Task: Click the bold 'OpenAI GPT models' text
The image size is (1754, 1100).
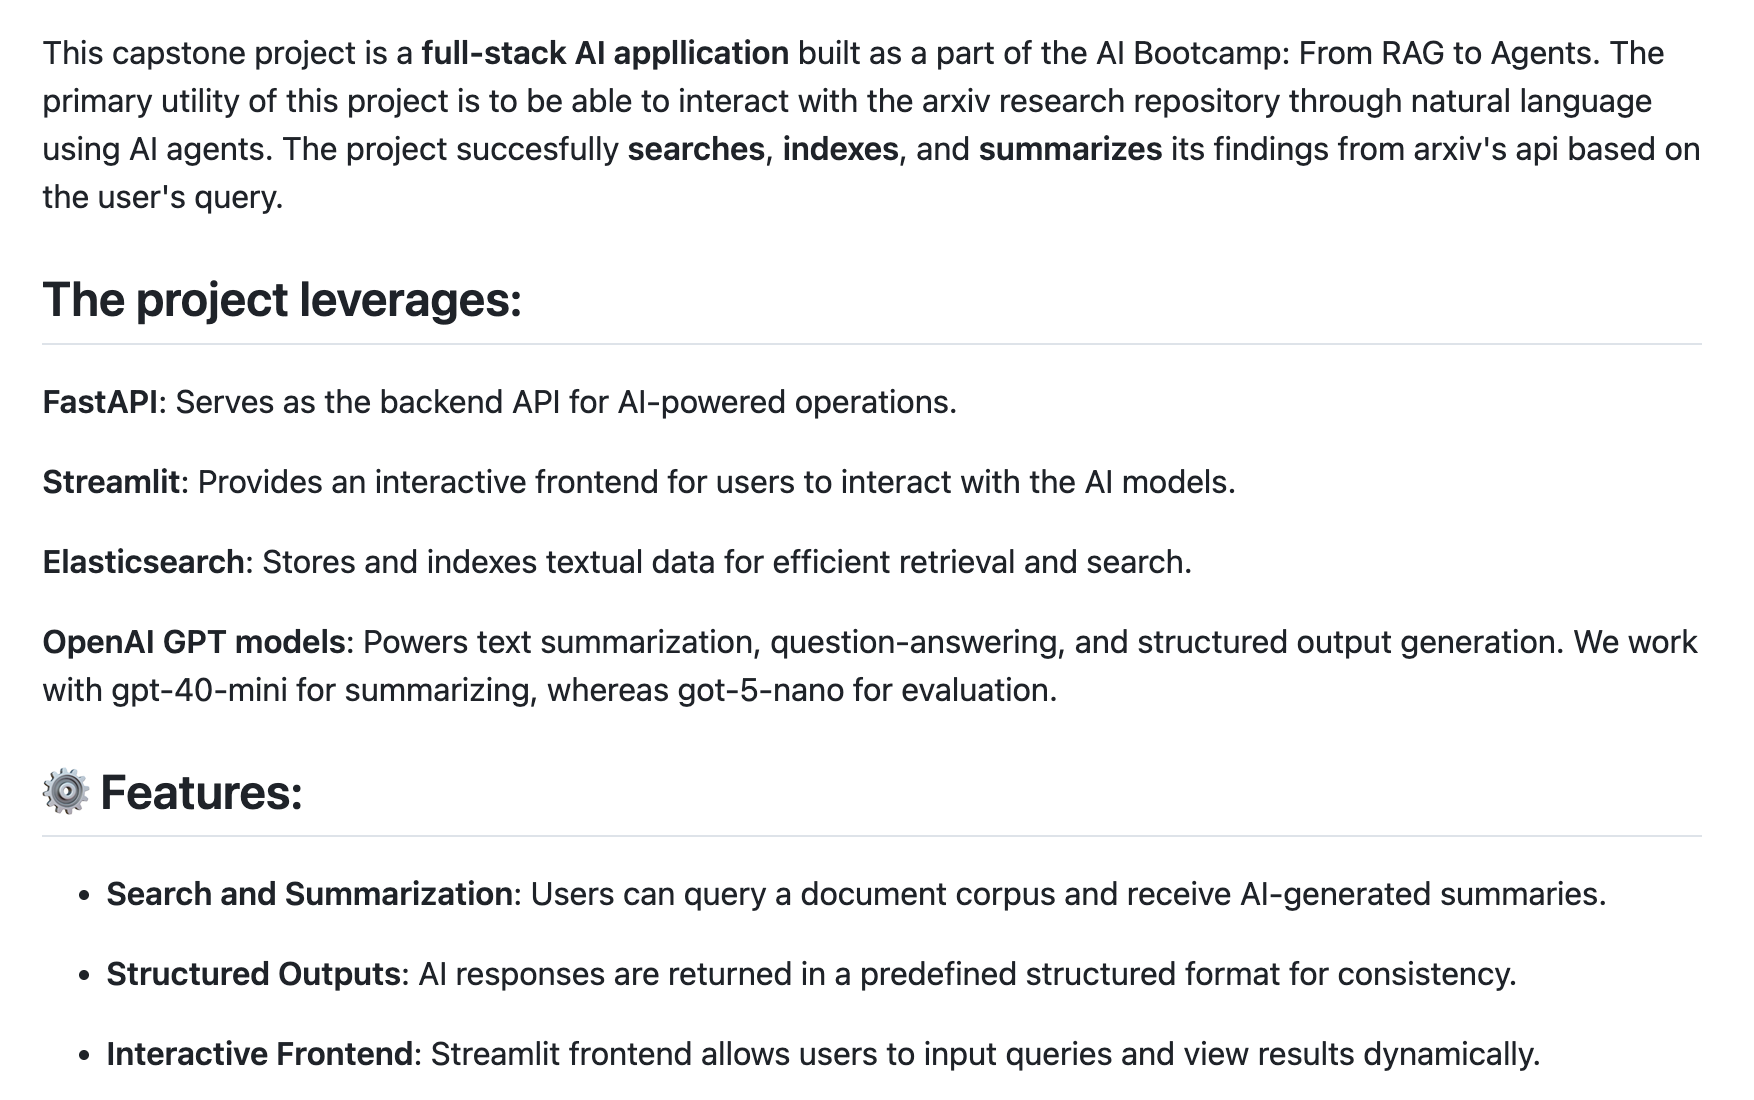Action: tap(194, 642)
